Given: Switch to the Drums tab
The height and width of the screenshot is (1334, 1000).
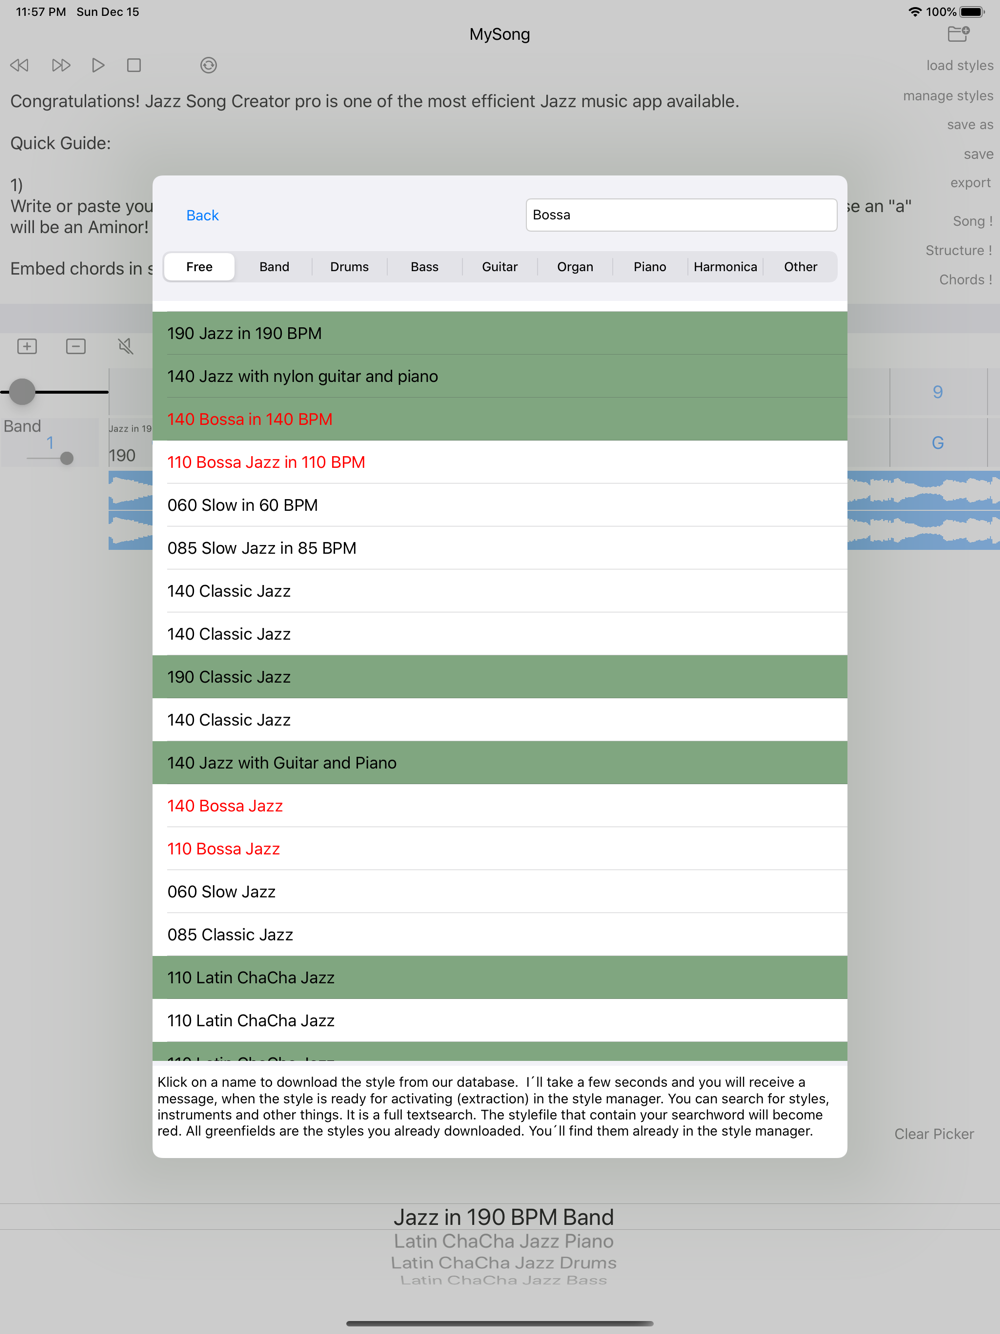Looking at the screenshot, I should (x=349, y=267).
